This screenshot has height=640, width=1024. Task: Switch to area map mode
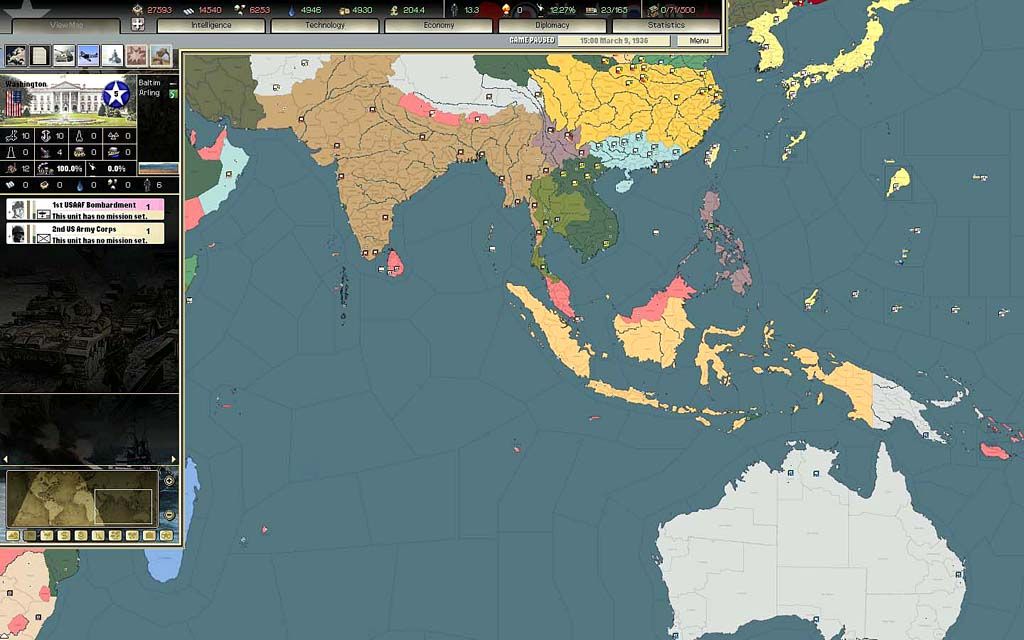click(x=132, y=536)
